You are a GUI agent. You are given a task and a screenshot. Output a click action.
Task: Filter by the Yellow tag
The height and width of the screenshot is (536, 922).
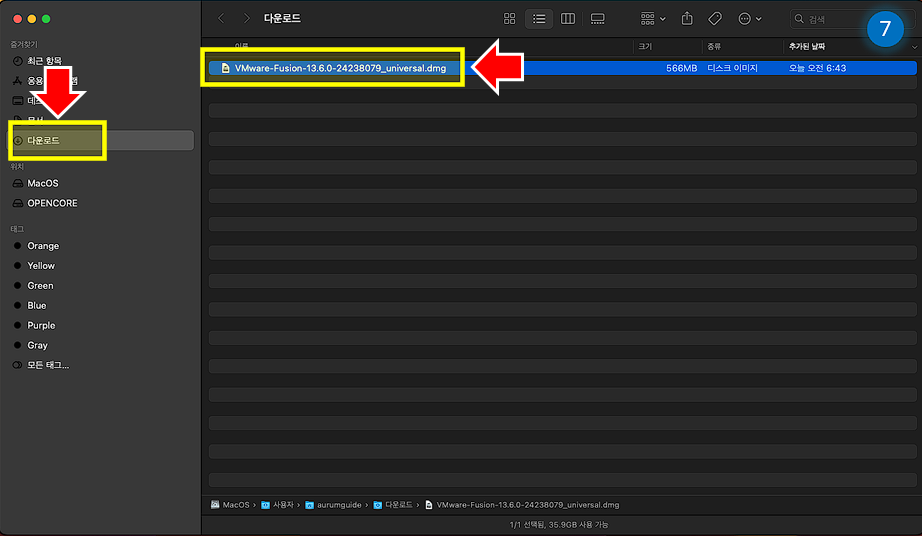(x=41, y=266)
